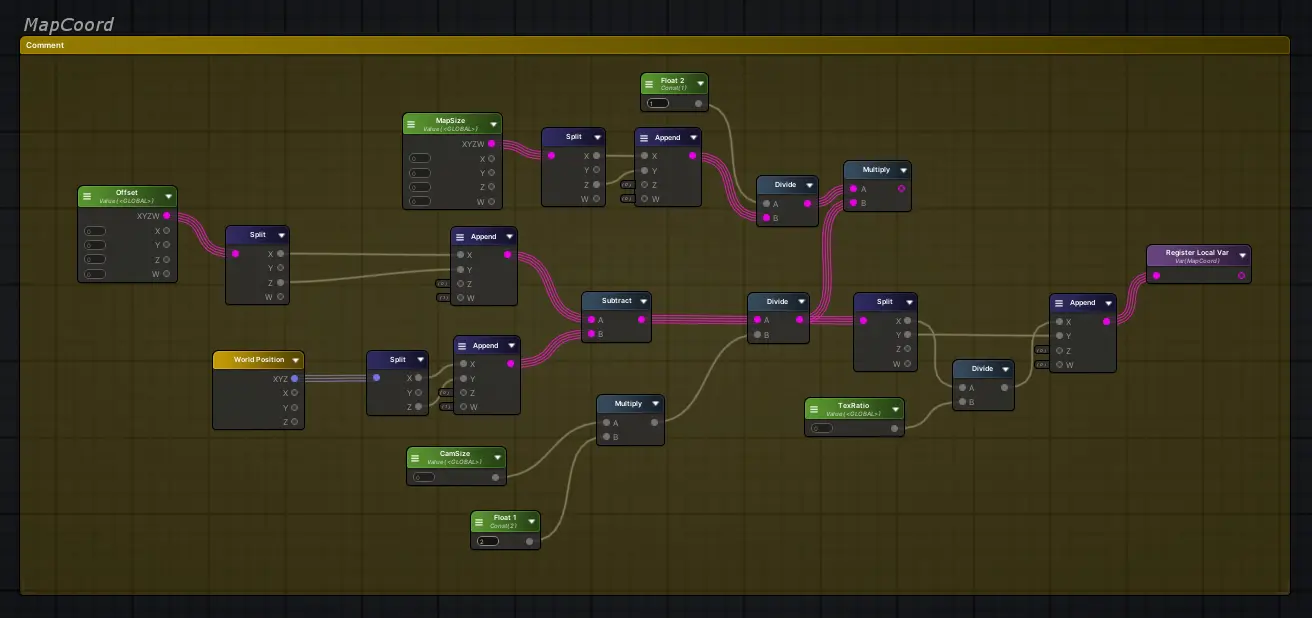Click the CamSize node's hamburger menu icon
Image resolution: width=1312 pixels, height=618 pixels.
point(416,457)
